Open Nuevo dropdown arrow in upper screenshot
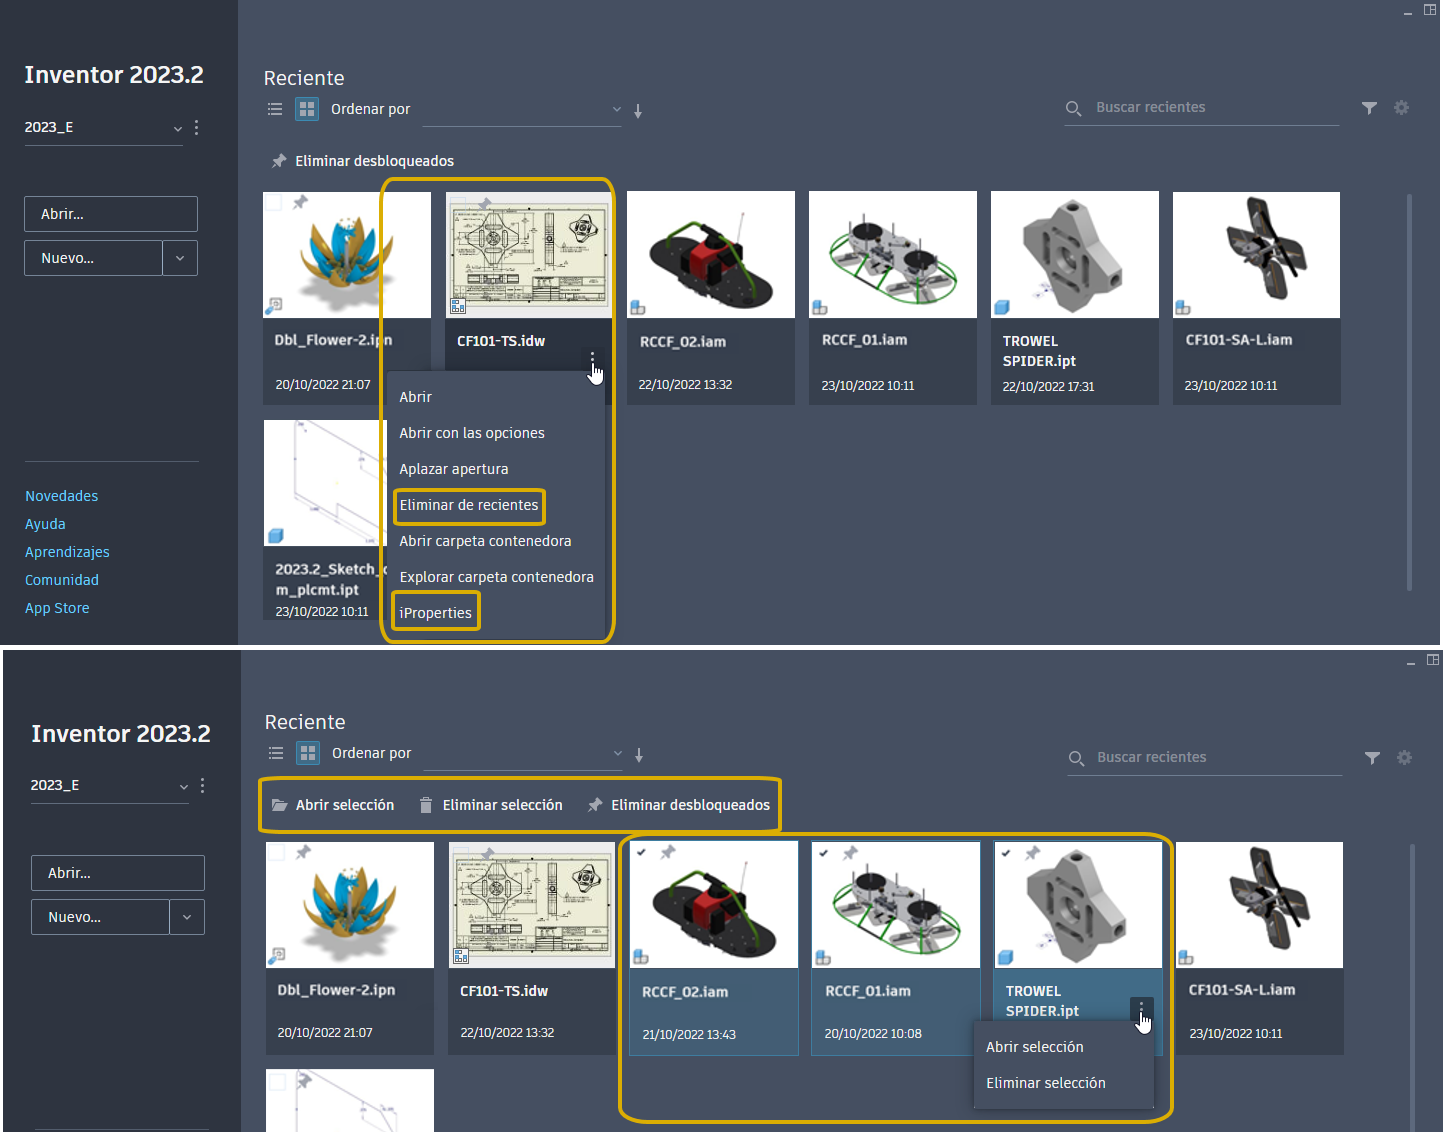Screen dimensions: 1443x1133 tap(180, 258)
